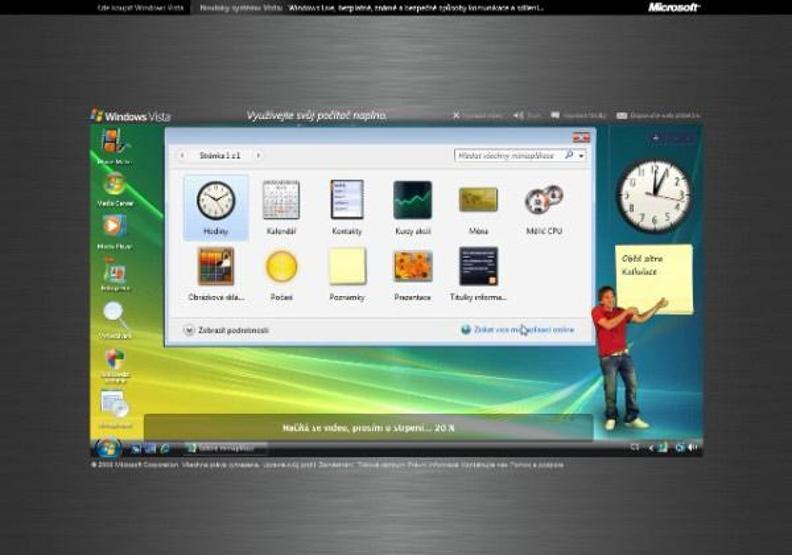792x555 pixels.
Task: Select the Titulky informačních feed gadget
Action: (x=478, y=274)
